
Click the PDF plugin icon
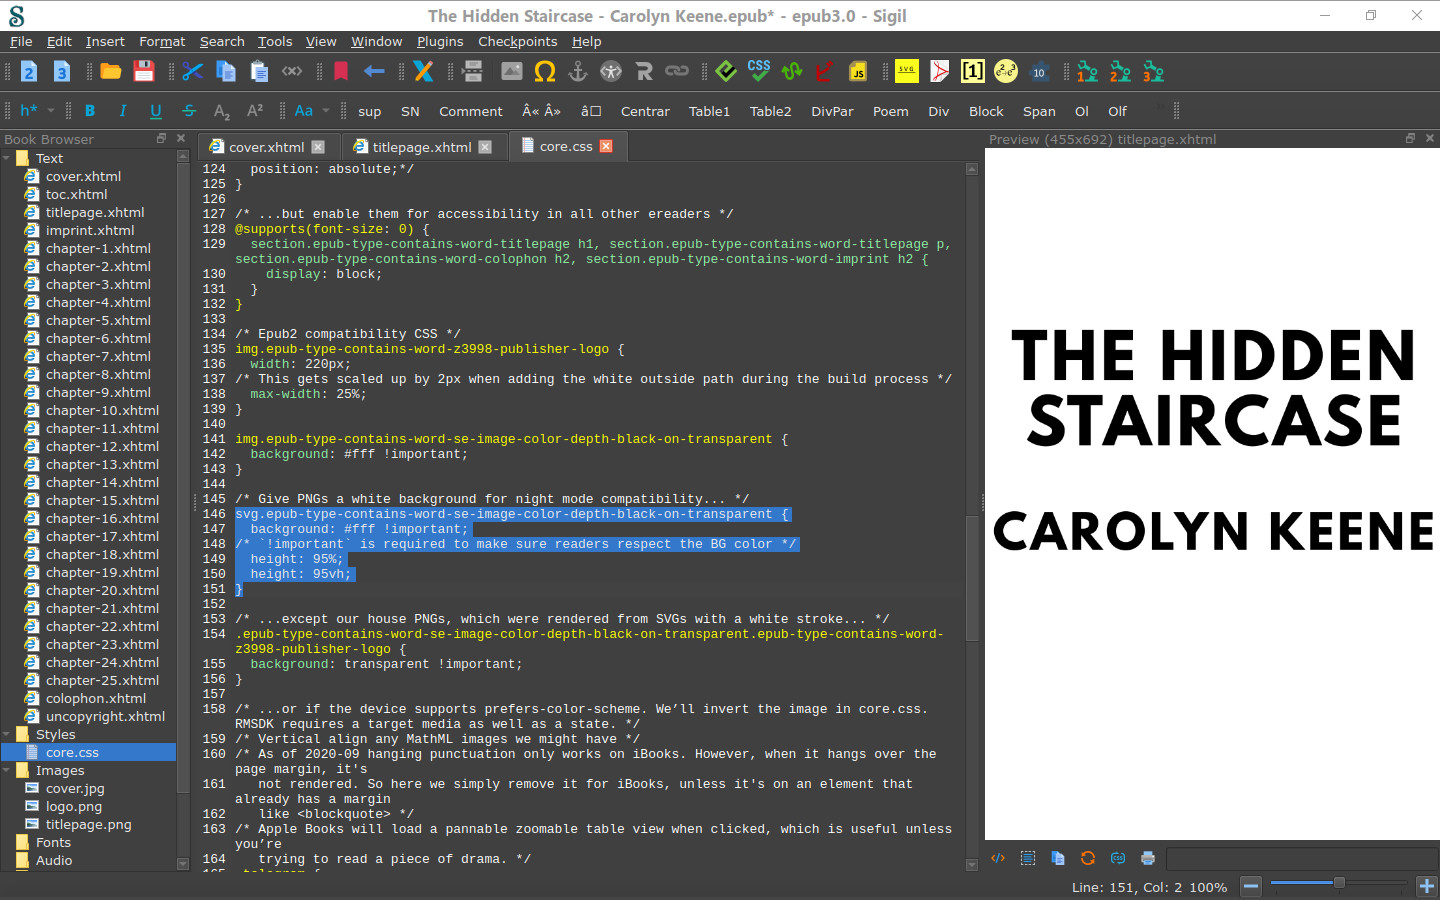[940, 72]
